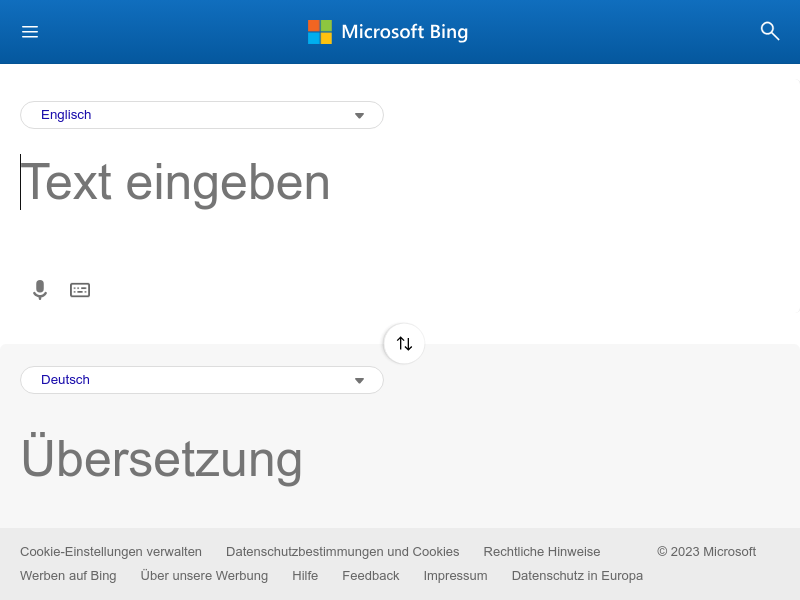Click the Feedback link
Screen dimensions: 800x600
click(370, 576)
